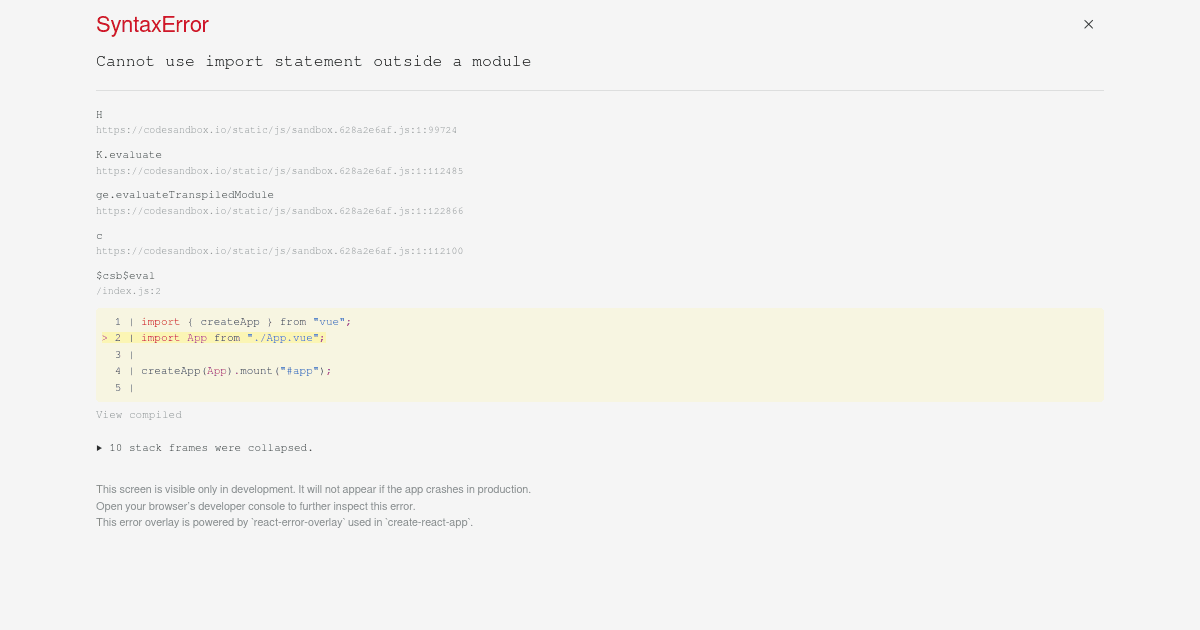Click the sandbox.628a2e6af.js:1:112100 URL
This screenshot has height=630, width=1200.
click(279, 251)
